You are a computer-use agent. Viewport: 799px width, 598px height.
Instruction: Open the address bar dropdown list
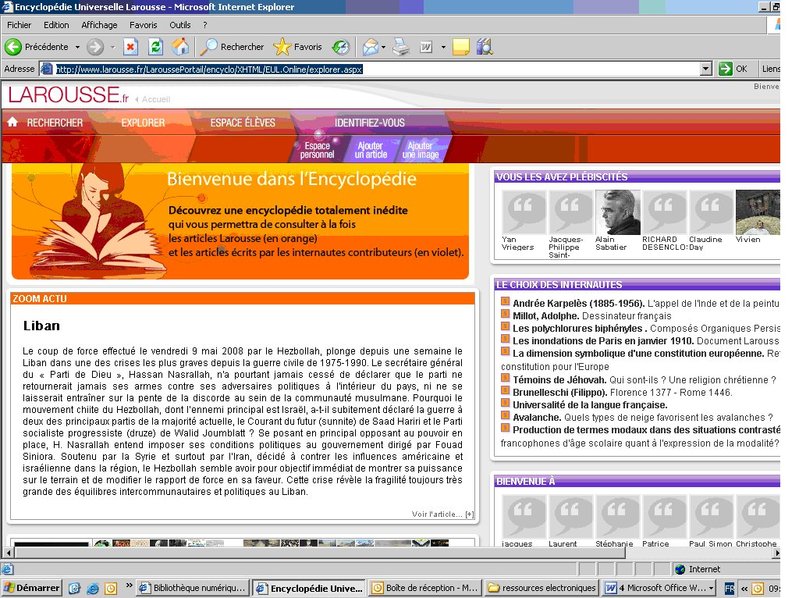pos(706,69)
